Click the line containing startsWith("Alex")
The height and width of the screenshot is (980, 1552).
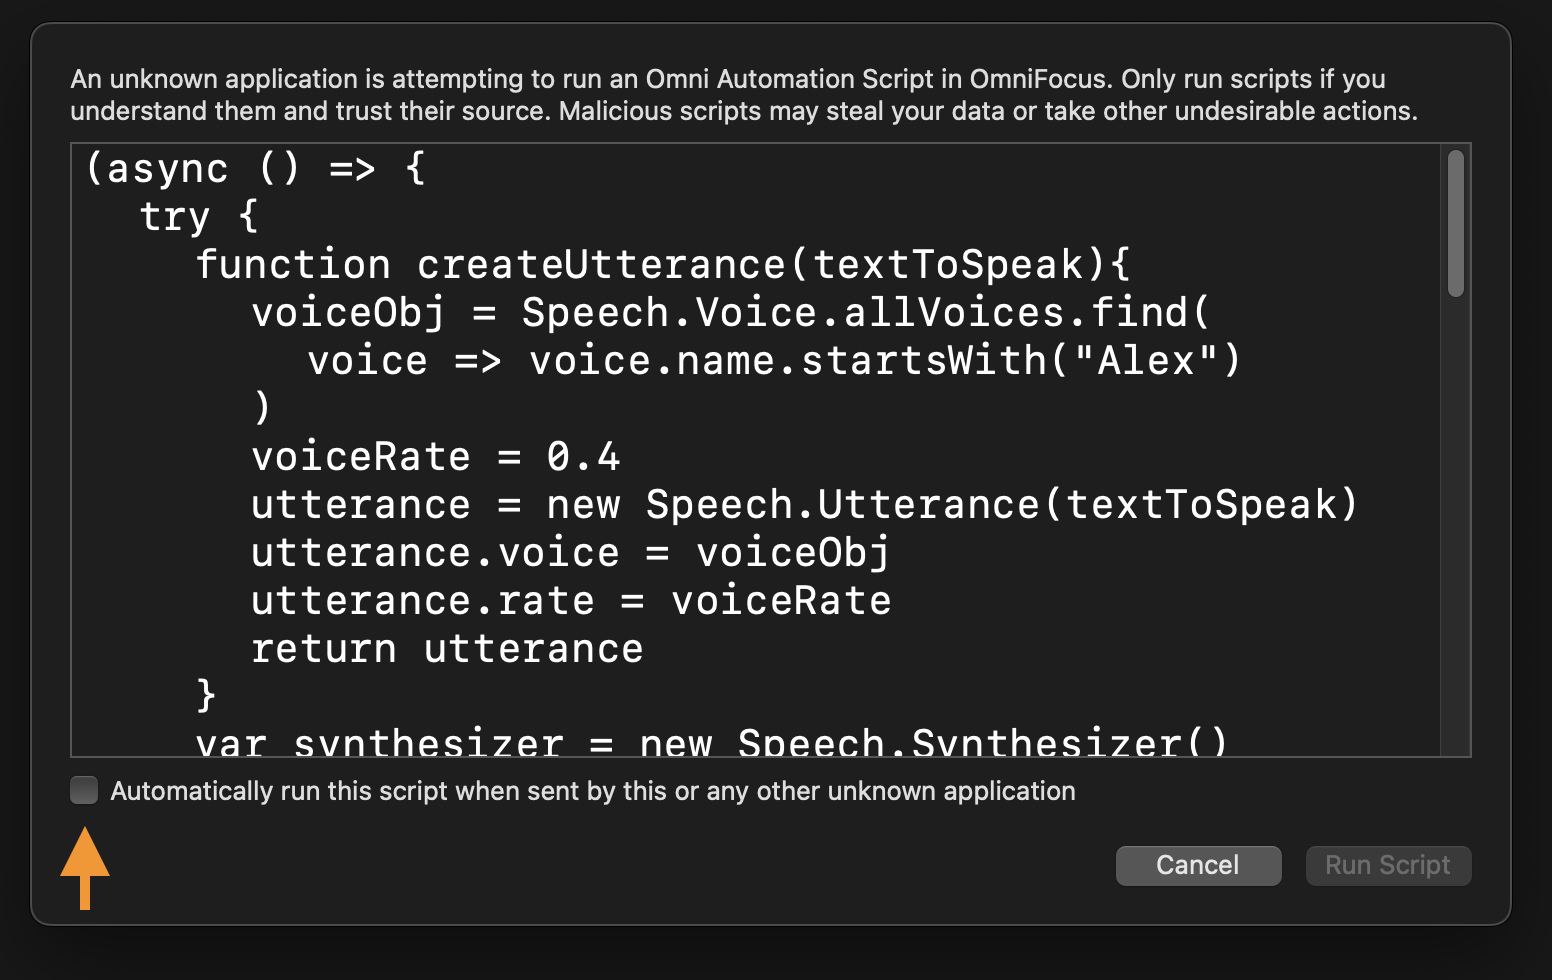click(x=774, y=360)
